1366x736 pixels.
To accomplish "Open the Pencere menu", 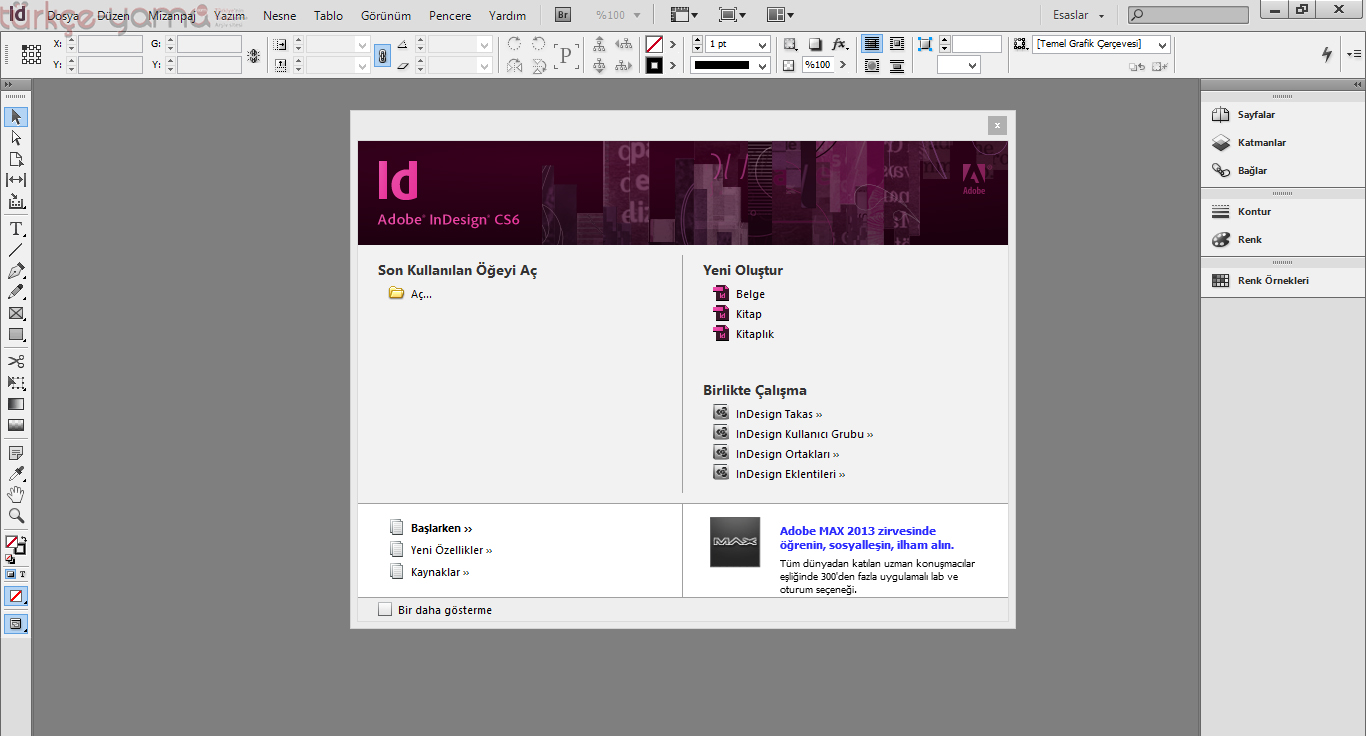I will (x=450, y=16).
